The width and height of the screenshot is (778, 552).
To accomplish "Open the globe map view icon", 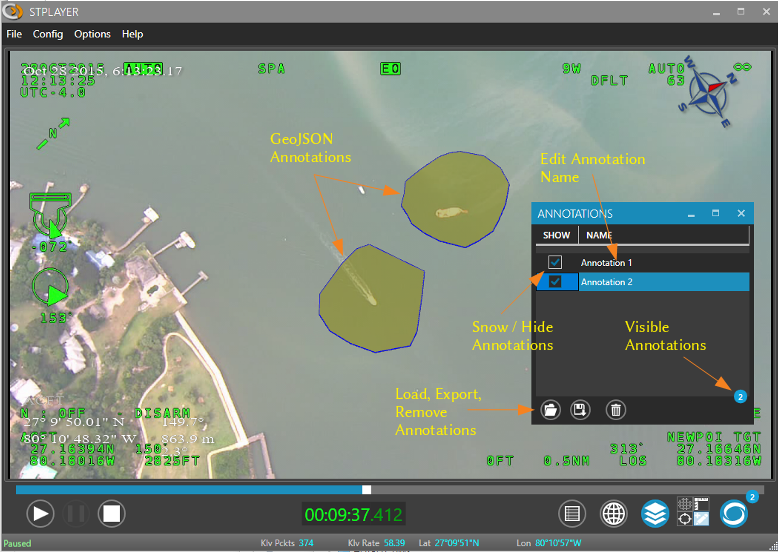I will click(x=613, y=514).
